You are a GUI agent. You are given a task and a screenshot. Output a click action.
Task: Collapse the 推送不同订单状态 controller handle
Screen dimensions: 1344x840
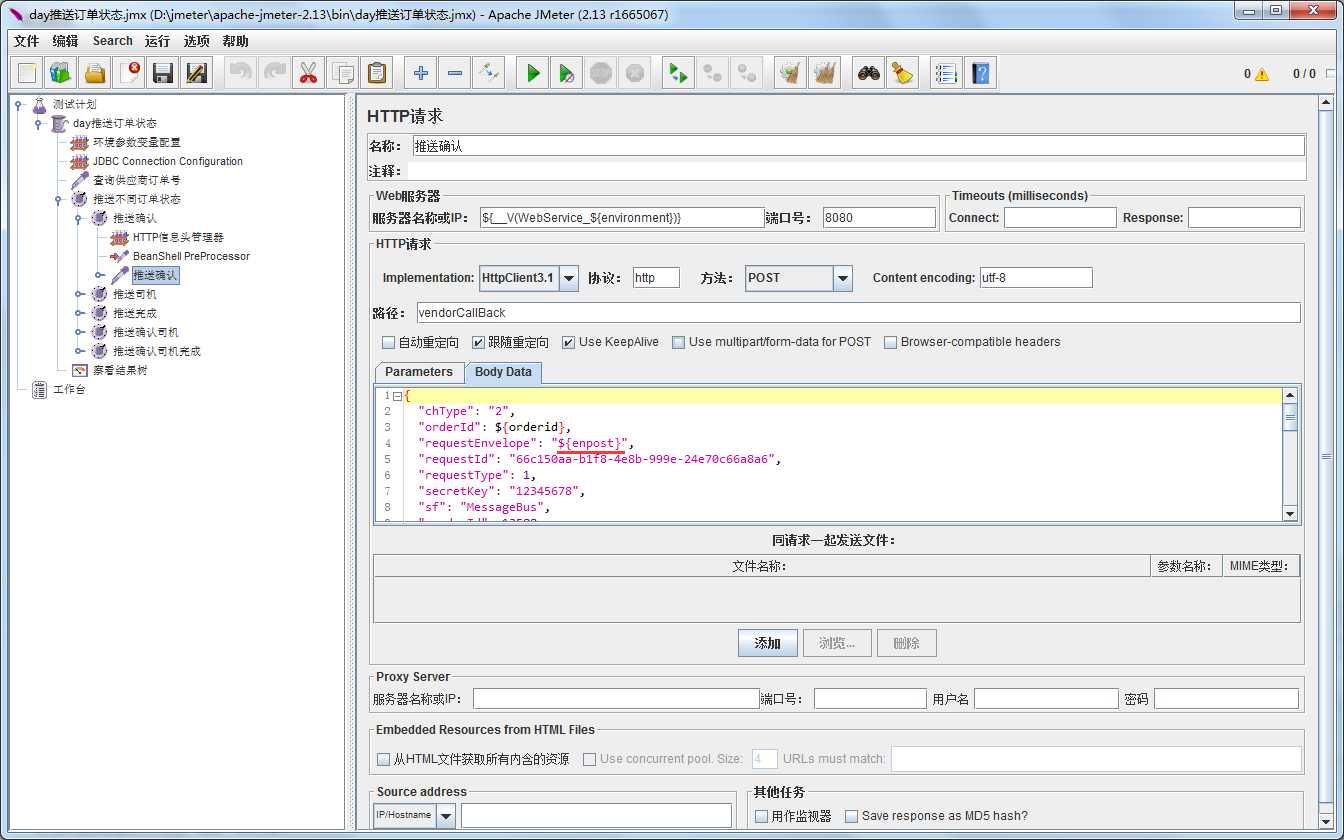click(58, 199)
